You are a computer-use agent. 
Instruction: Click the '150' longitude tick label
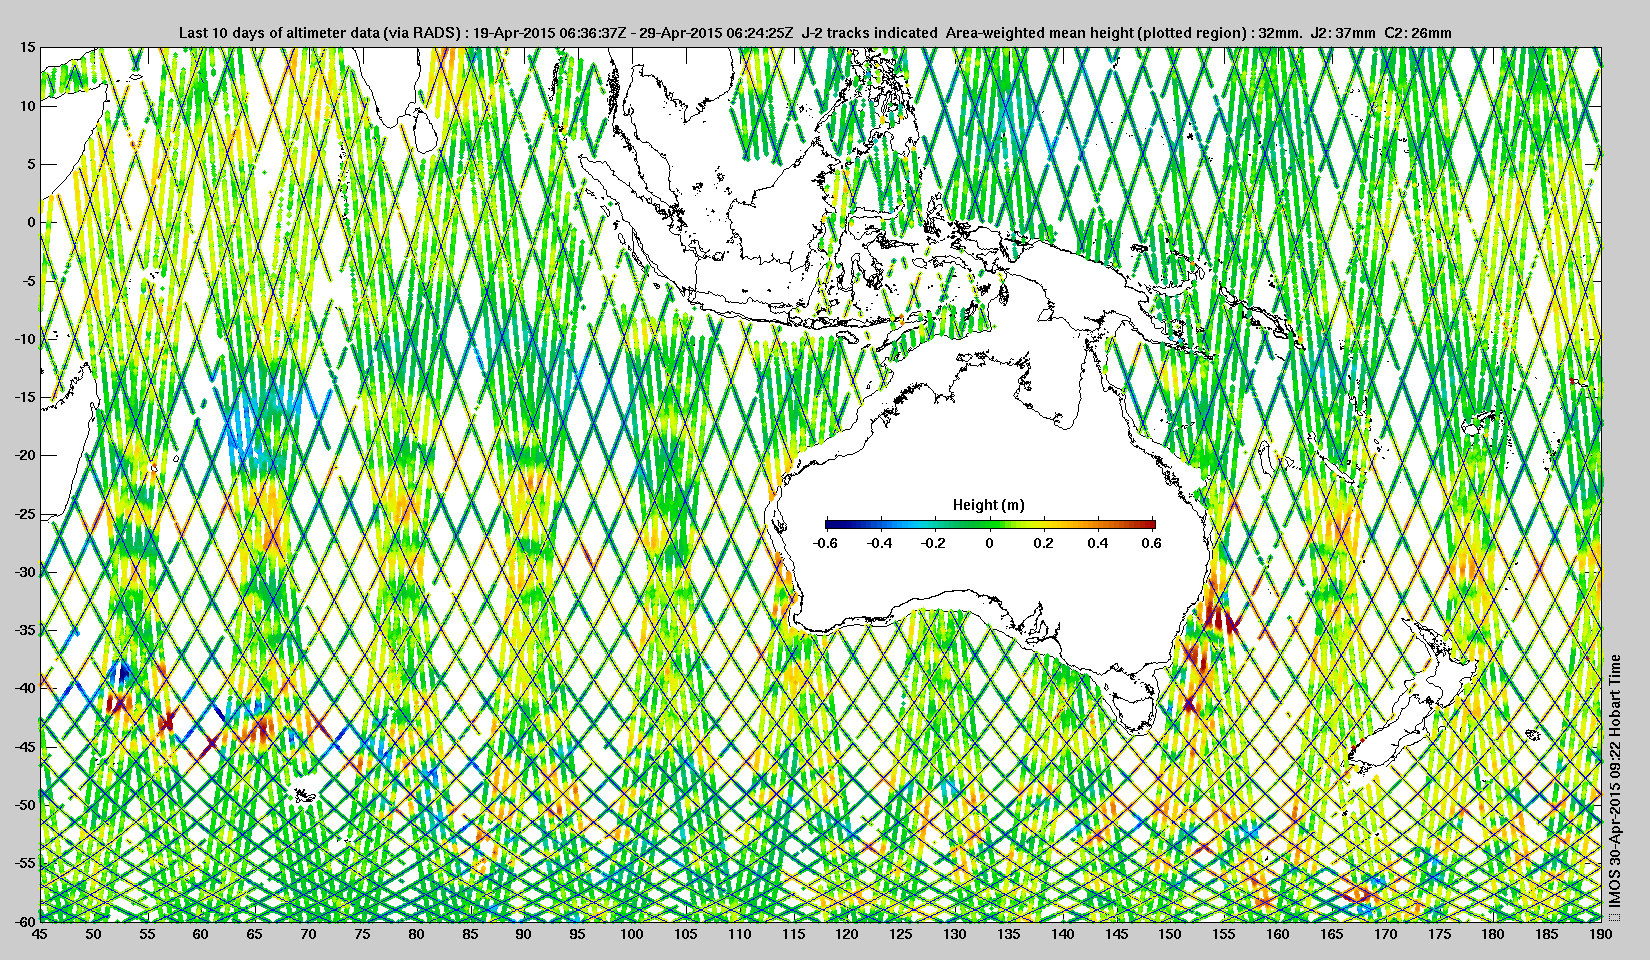(1170, 934)
